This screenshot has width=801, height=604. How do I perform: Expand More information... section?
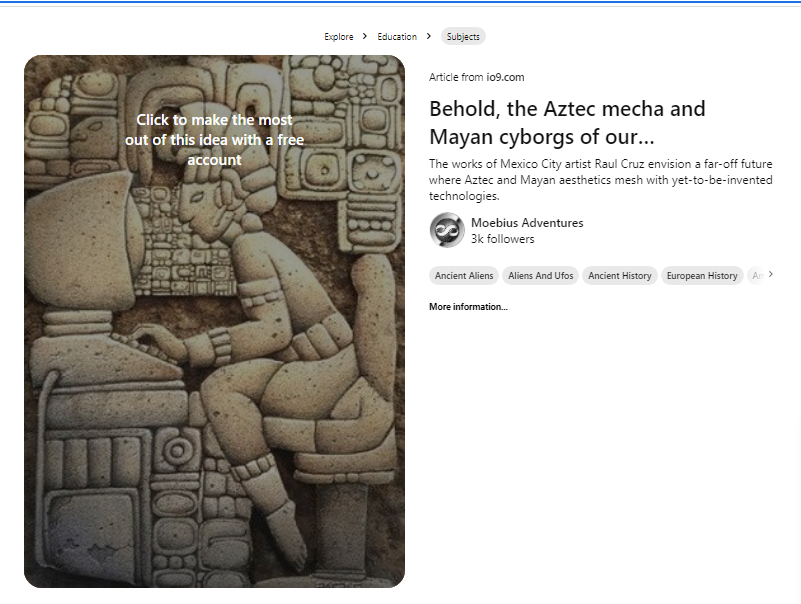click(468, 307)
